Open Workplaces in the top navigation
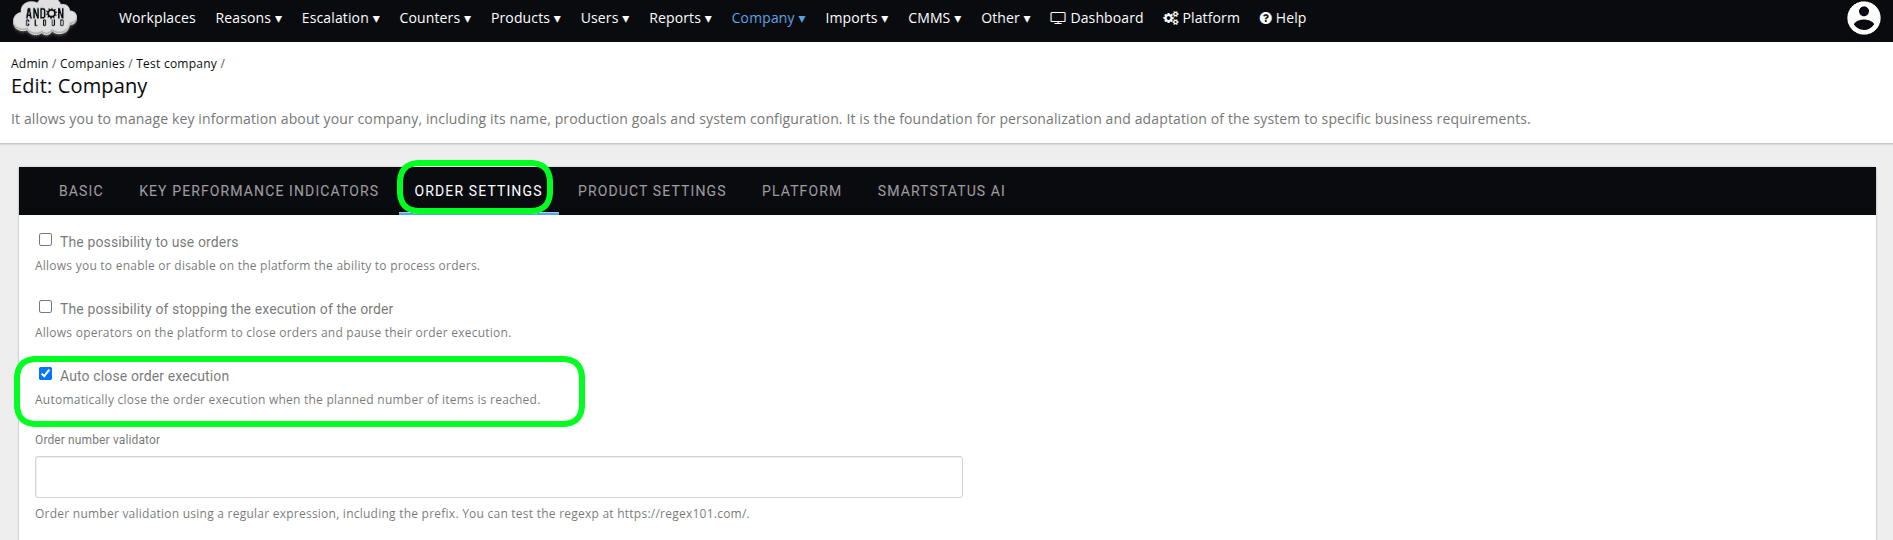 pyautogui.click(x=157, y=18)
